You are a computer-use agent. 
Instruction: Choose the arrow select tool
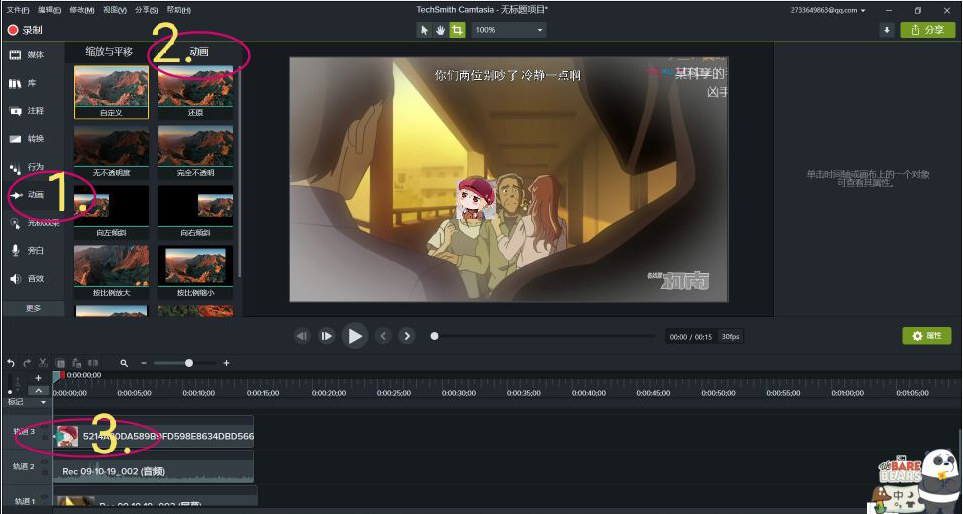(x=424, y=30)
